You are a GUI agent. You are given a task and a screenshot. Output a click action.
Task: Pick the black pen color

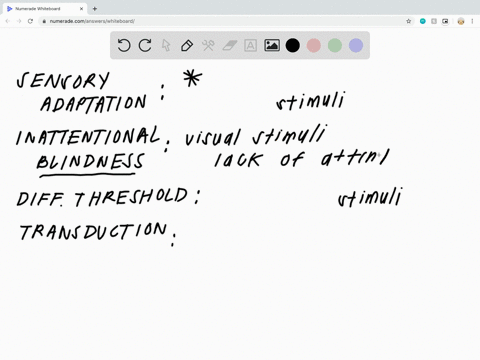293,45
